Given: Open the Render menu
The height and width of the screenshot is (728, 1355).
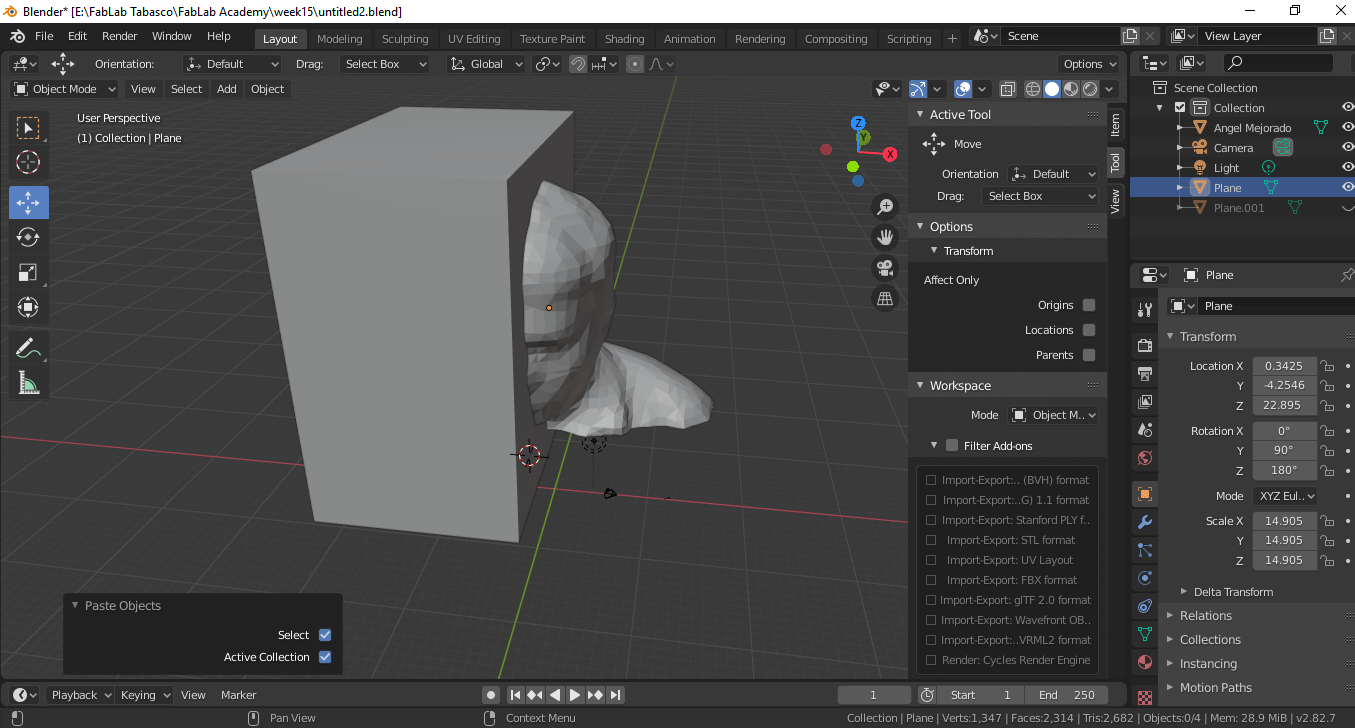Looking at the screenshot, I should [x=120, y=36].
